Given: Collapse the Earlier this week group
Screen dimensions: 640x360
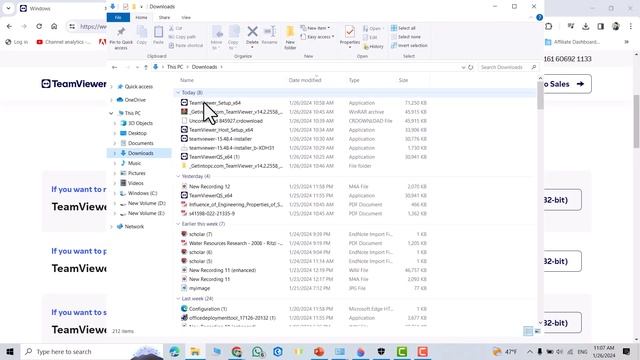Looking at the screenshot, I should [x=178, y=224].
